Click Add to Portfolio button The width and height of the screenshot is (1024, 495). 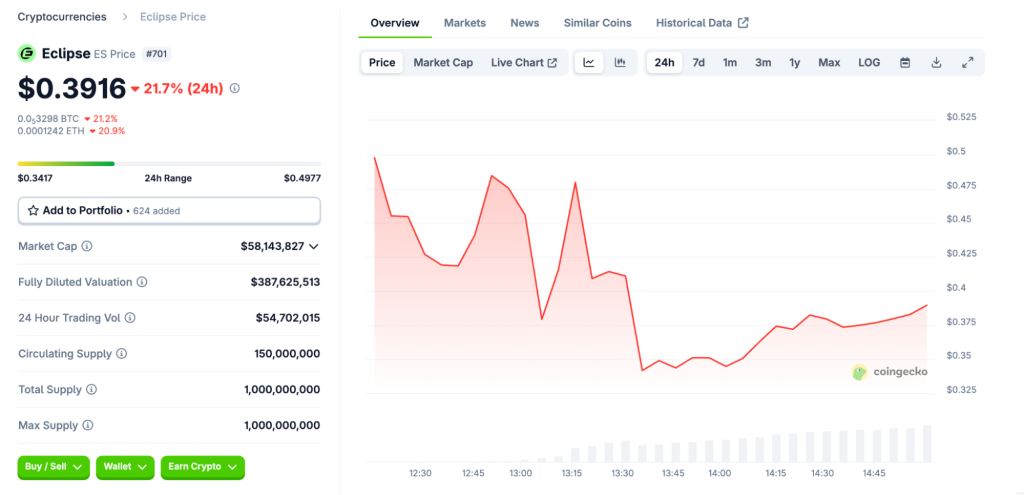169,211
